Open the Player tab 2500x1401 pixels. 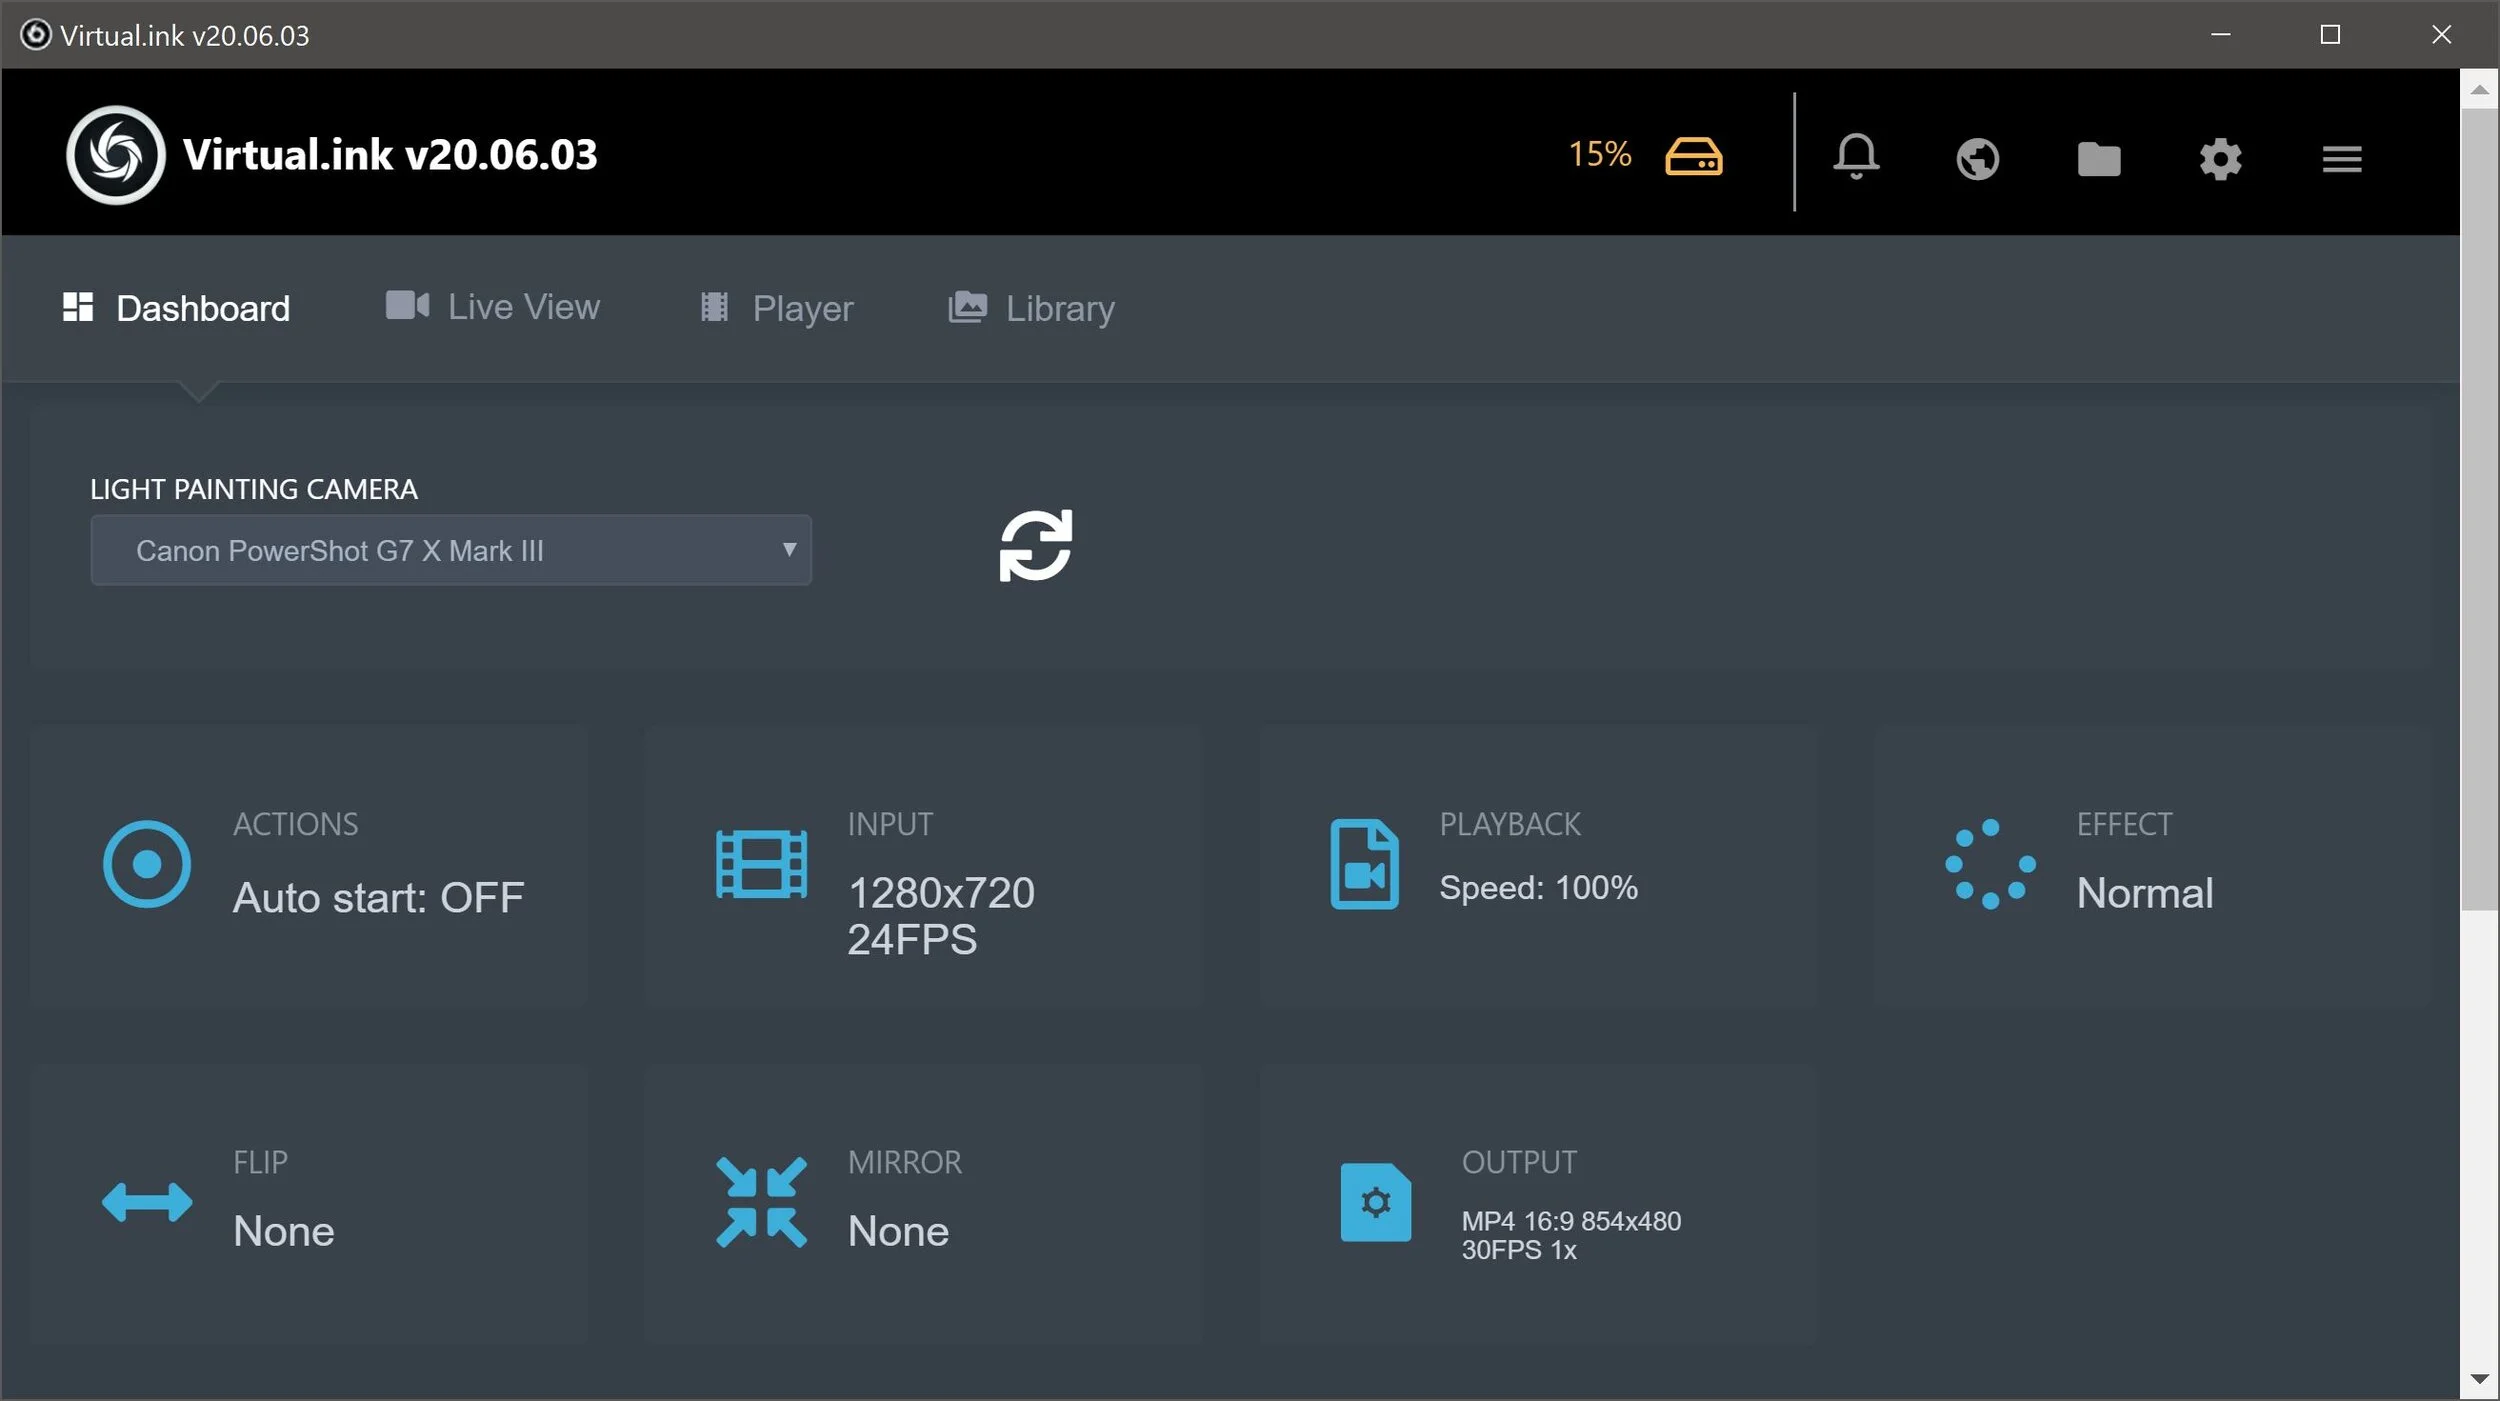coord(777,308)
